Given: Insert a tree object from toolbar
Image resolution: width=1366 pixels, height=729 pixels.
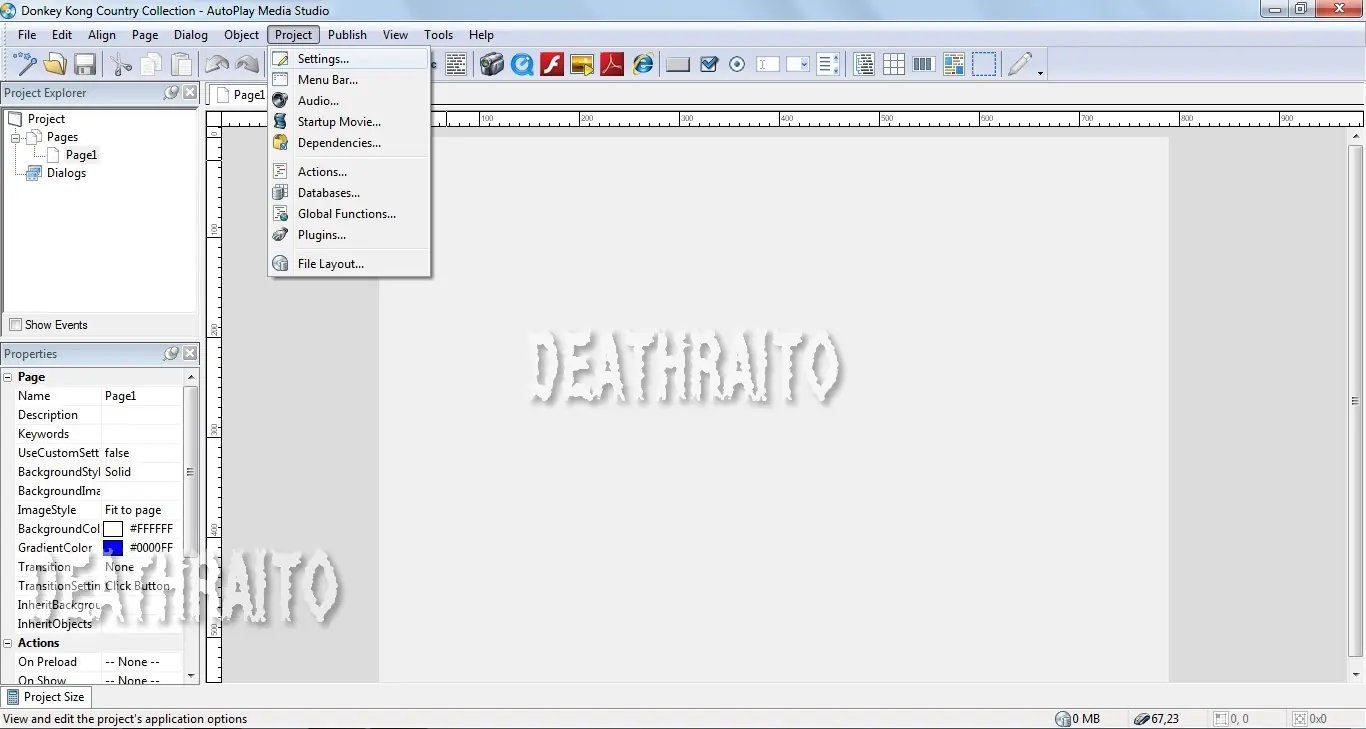Looking at the screenshot, I should [x=865, y=65].
